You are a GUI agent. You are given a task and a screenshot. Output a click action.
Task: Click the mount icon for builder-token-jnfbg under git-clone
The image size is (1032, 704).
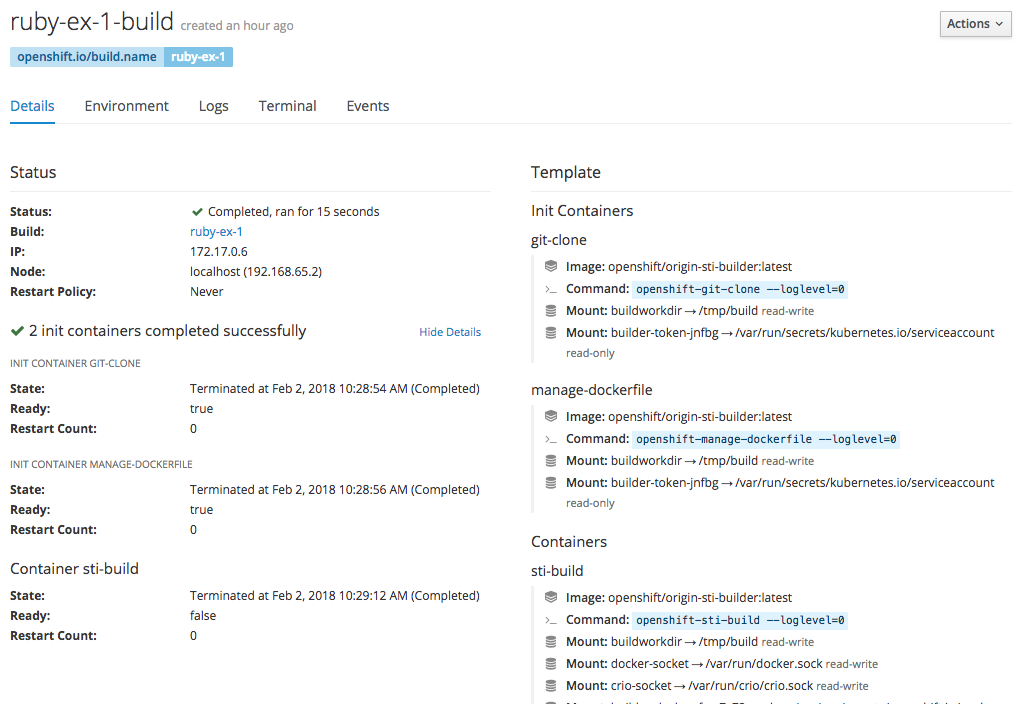click(x=551, y=332)
